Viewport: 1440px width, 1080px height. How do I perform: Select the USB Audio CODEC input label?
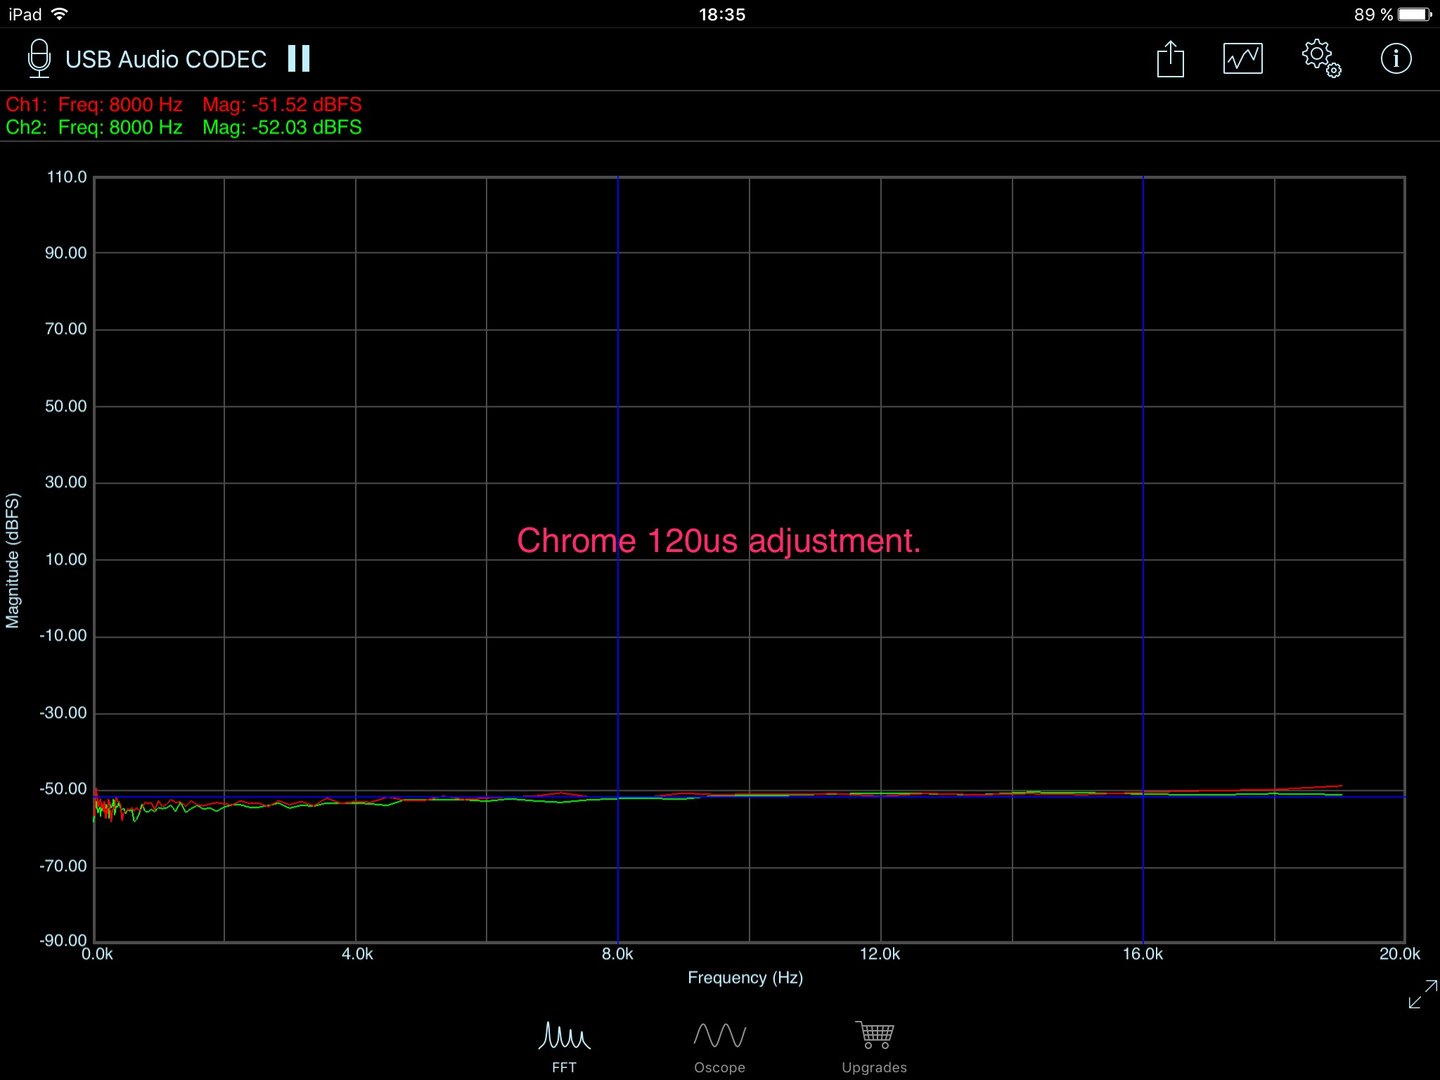166,60
